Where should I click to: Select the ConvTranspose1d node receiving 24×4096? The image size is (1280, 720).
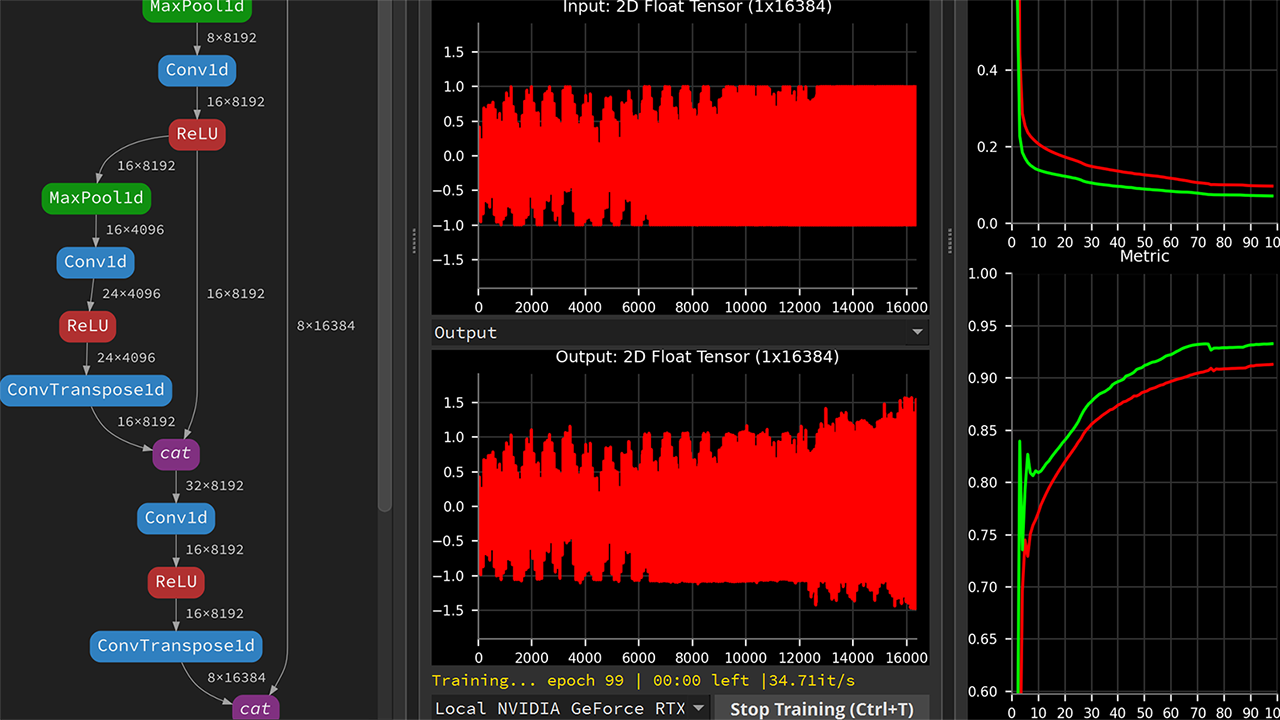point(88,390)
